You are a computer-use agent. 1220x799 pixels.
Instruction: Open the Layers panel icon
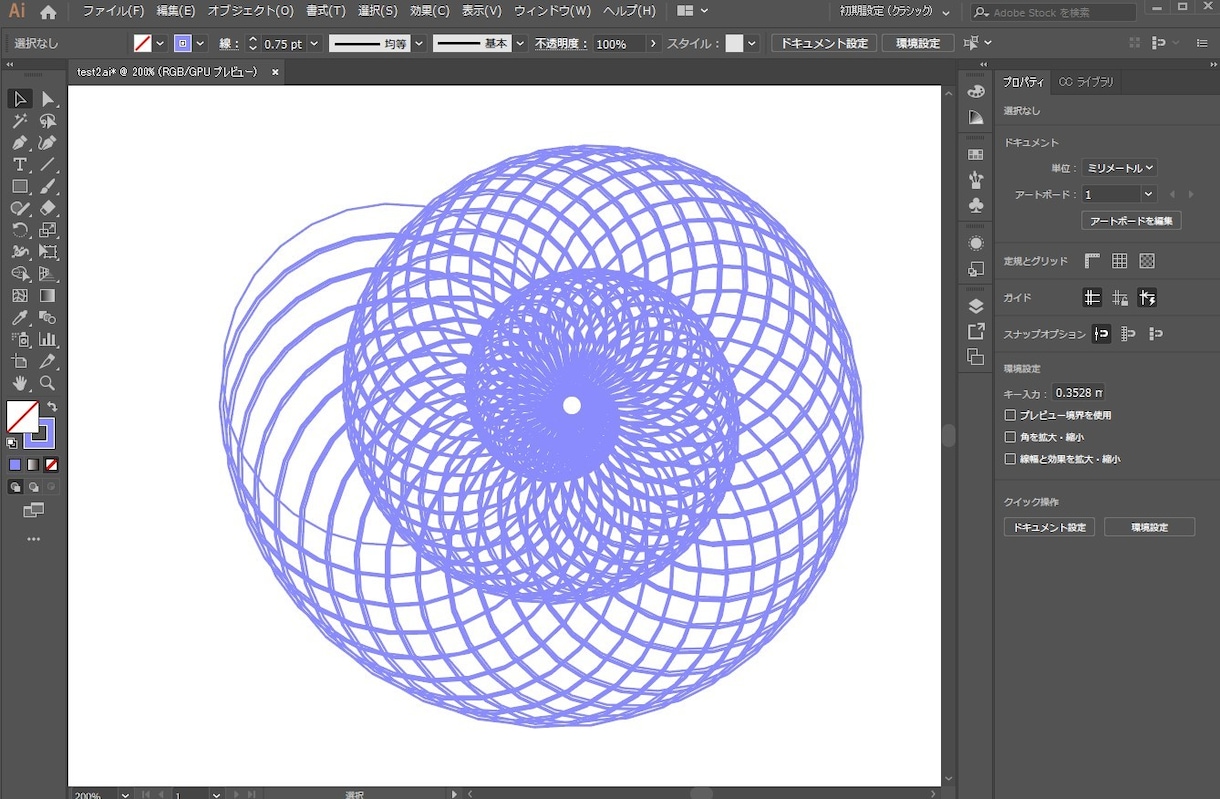[x=976, y=306]
